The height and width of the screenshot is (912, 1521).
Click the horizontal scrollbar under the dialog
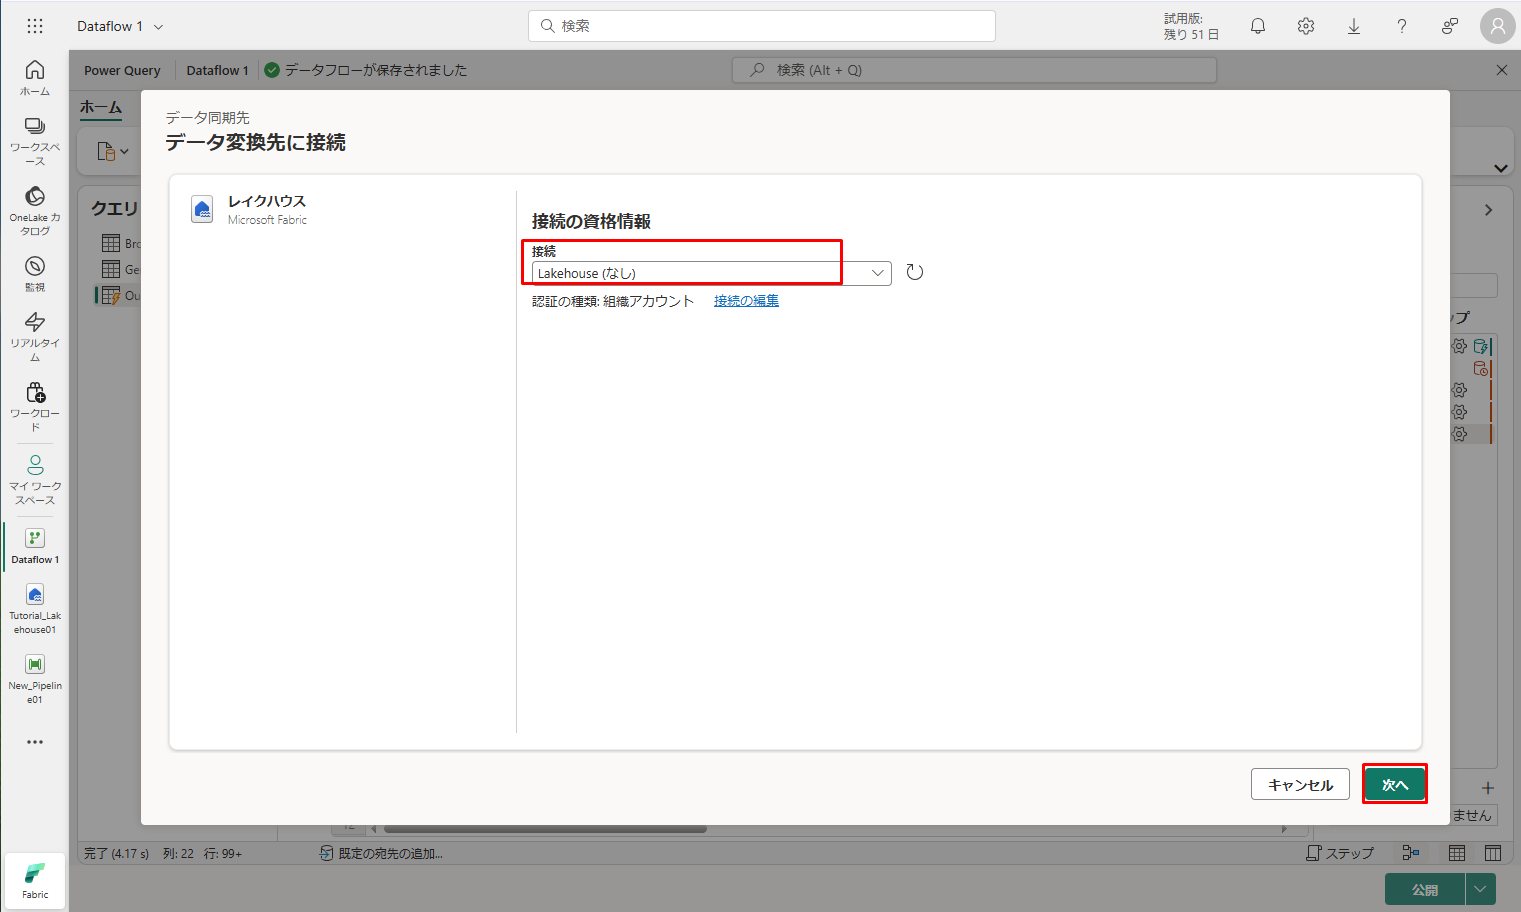(545, 828)
